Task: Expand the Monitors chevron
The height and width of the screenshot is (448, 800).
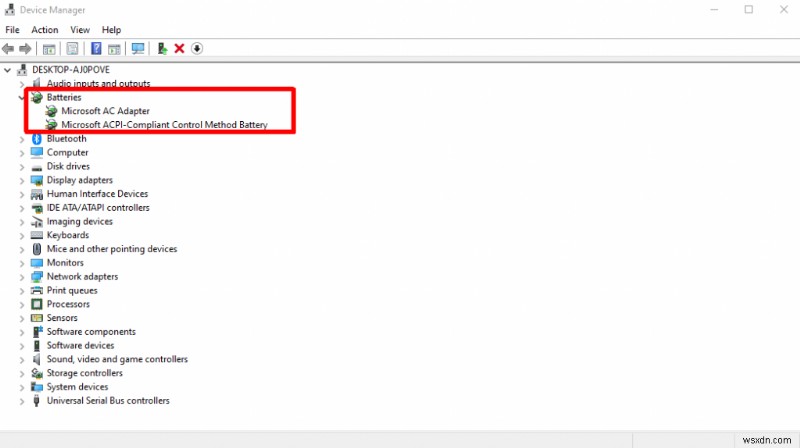Action: pos(22,263)
